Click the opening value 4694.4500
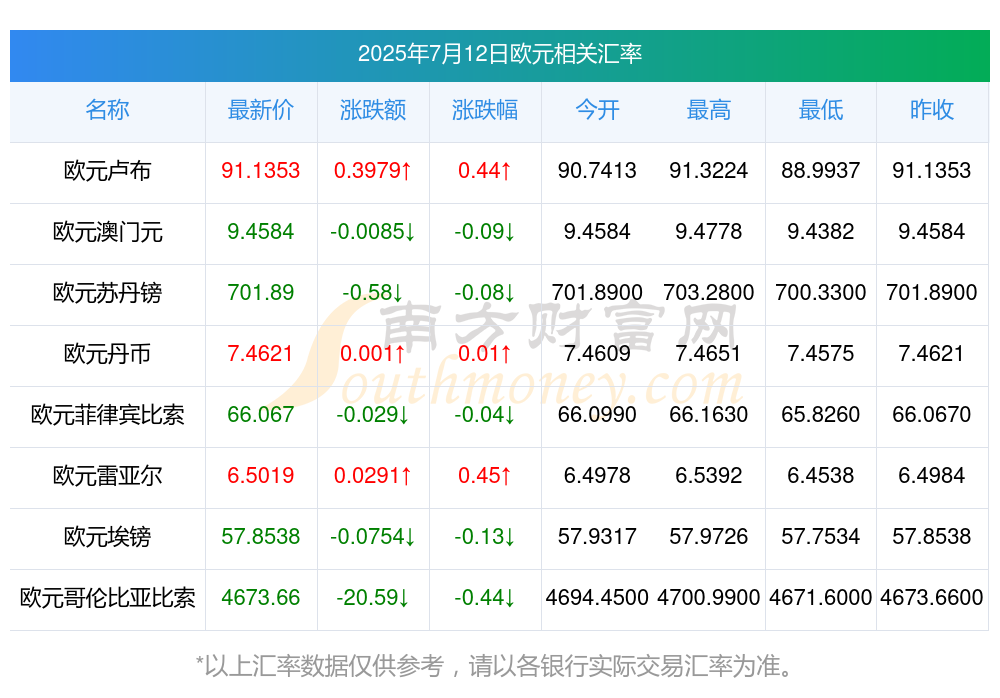1000x698 pixels. click(x=597, y=598)
